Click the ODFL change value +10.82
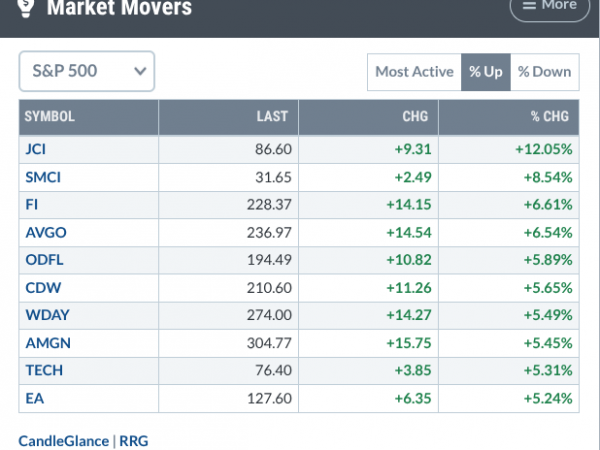Screen dimensions: 600x450 tap(409, 260)
